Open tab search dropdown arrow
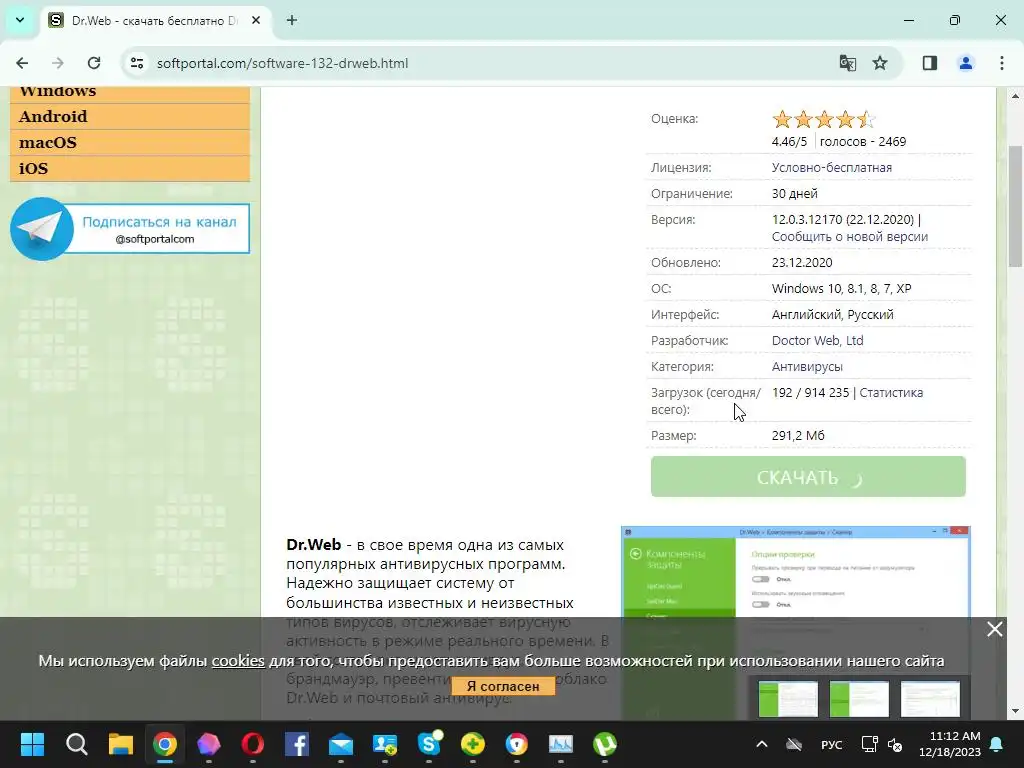This screenshot has width=1024, height=768. [x=20, y=20]
